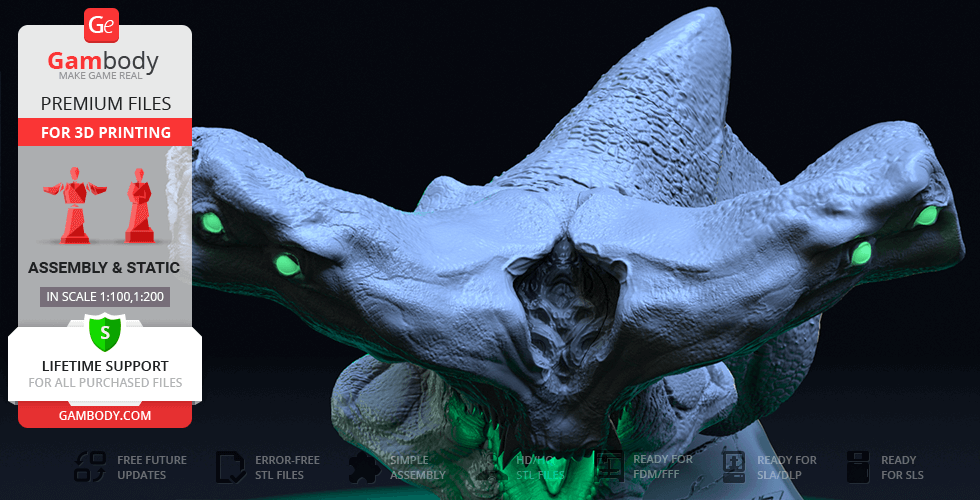Click the glowing green eye at far right

pos(927,215)
